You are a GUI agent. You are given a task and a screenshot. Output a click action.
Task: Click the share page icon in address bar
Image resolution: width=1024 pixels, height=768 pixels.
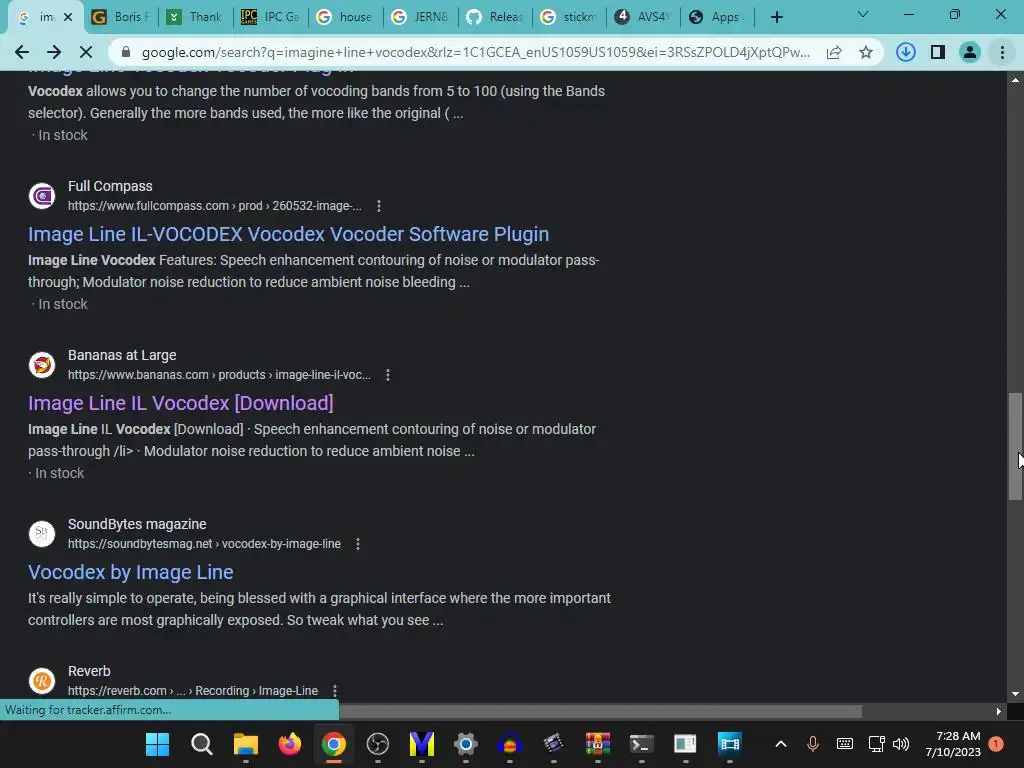834,52
